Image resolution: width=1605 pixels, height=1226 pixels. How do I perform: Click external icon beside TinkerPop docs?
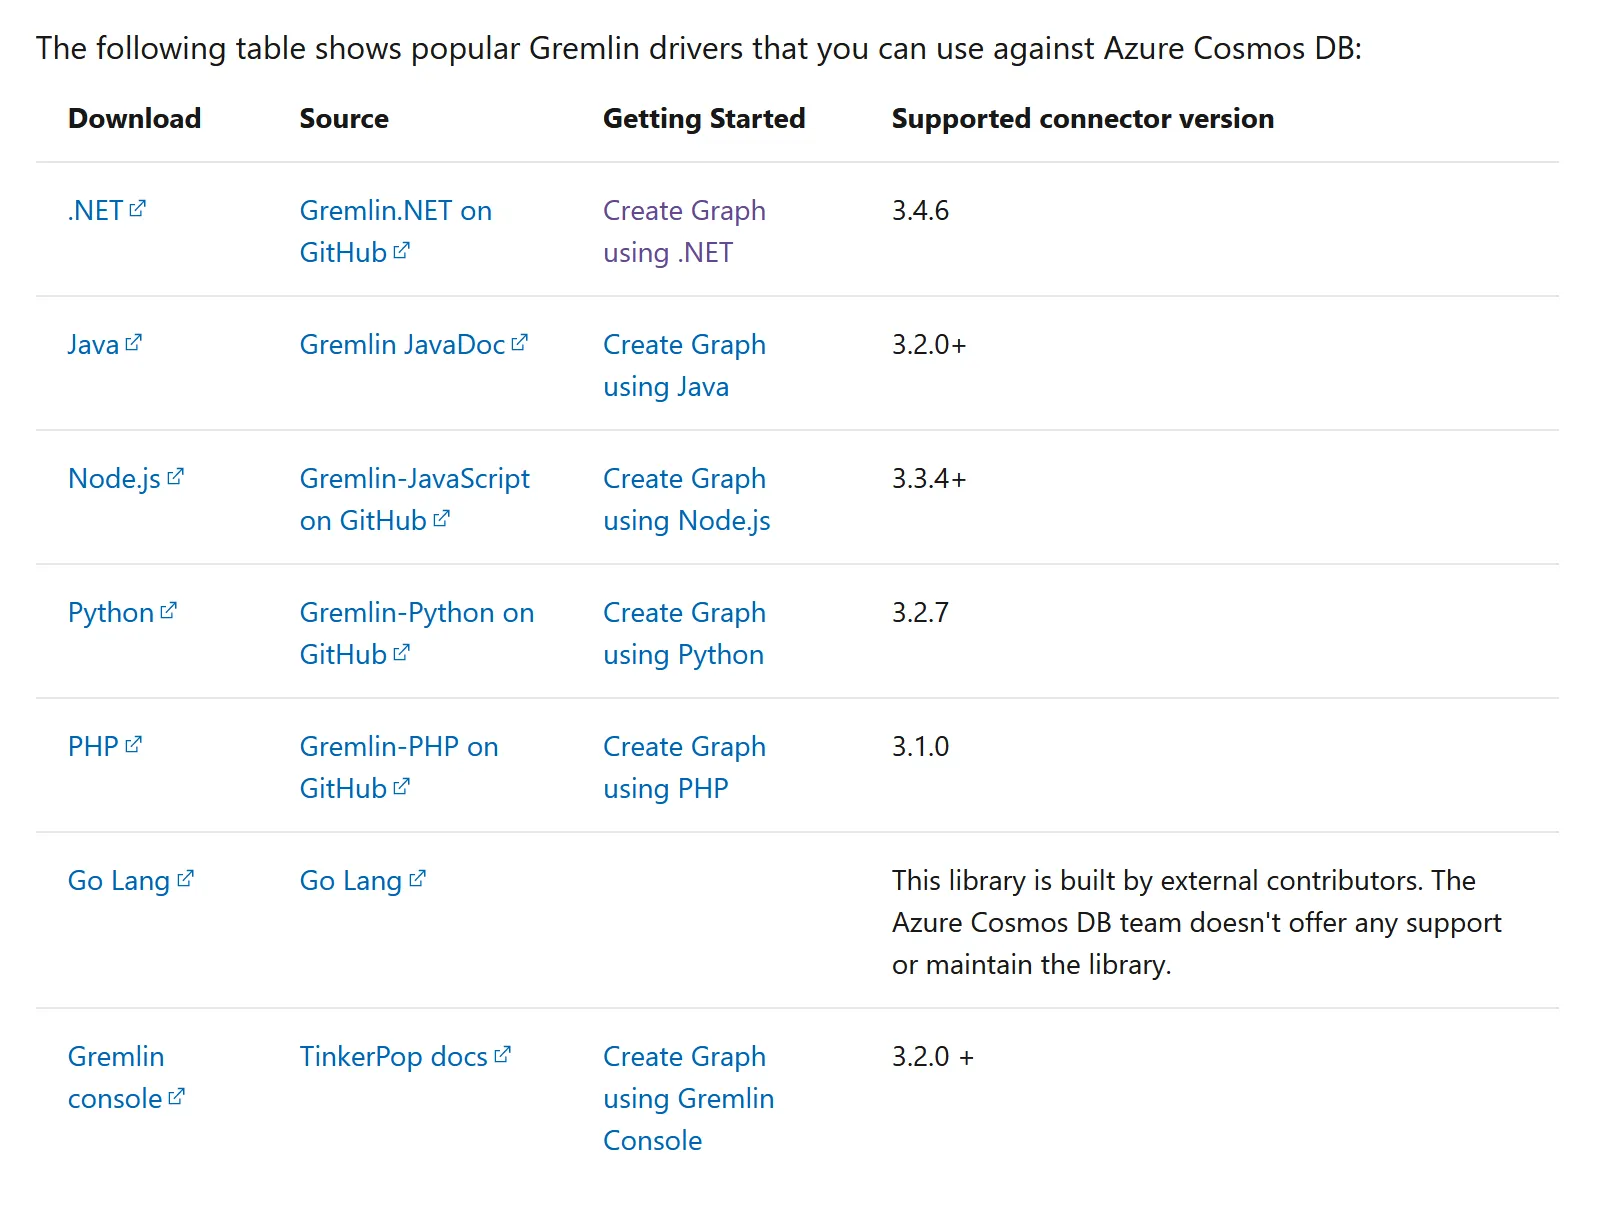coord(503,1055)
